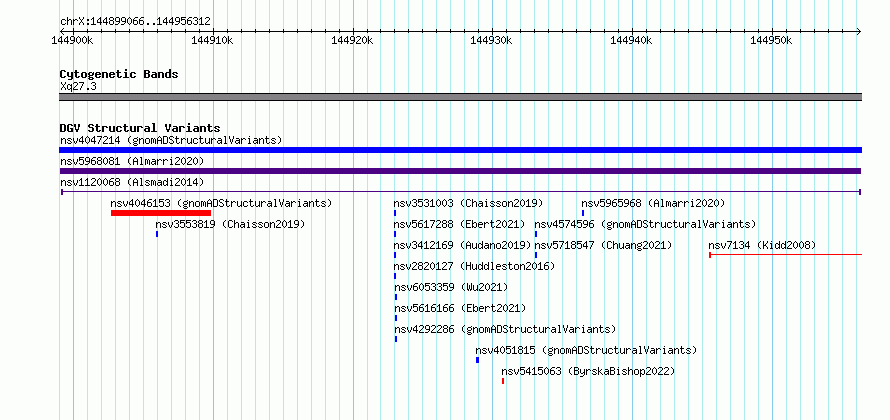Click the 144930k ruler label
890x420 pixels.
pos(492,40)
